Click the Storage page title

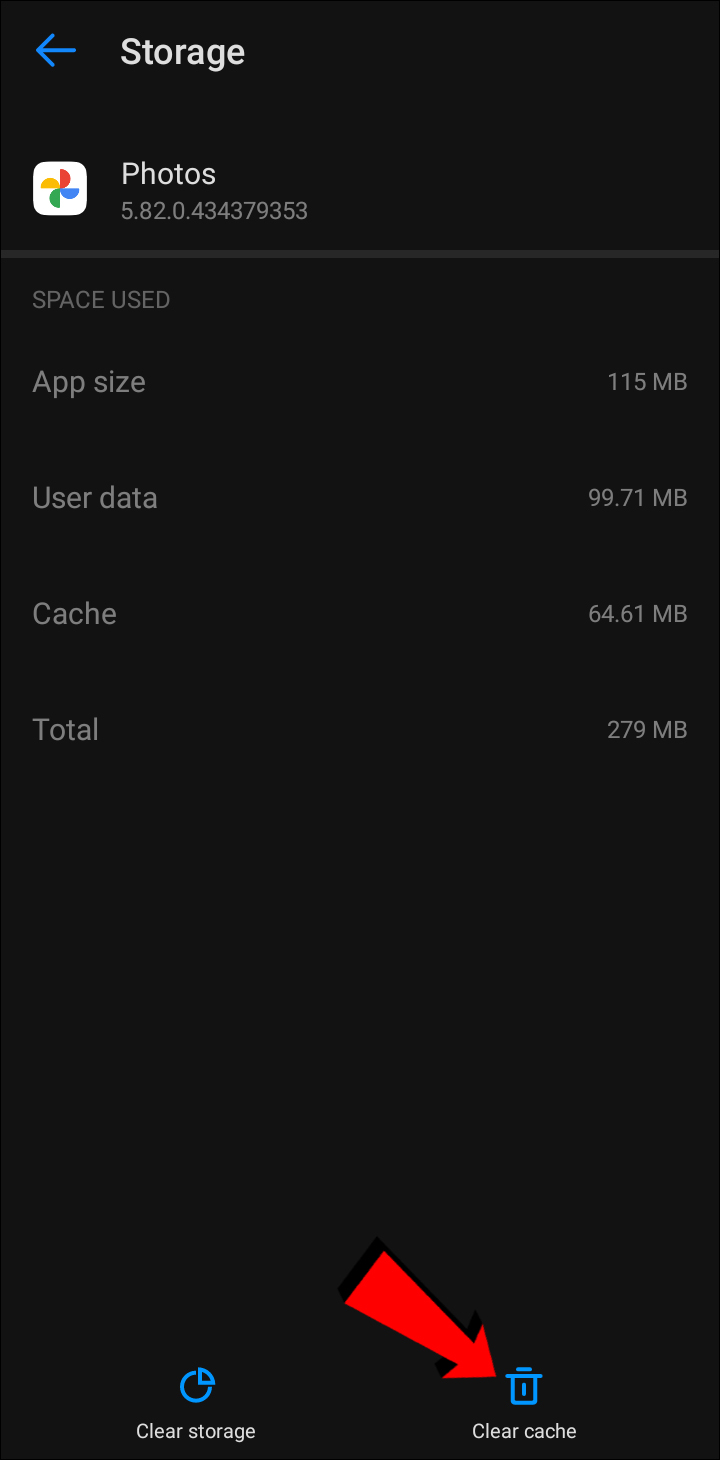coord(182,52)
